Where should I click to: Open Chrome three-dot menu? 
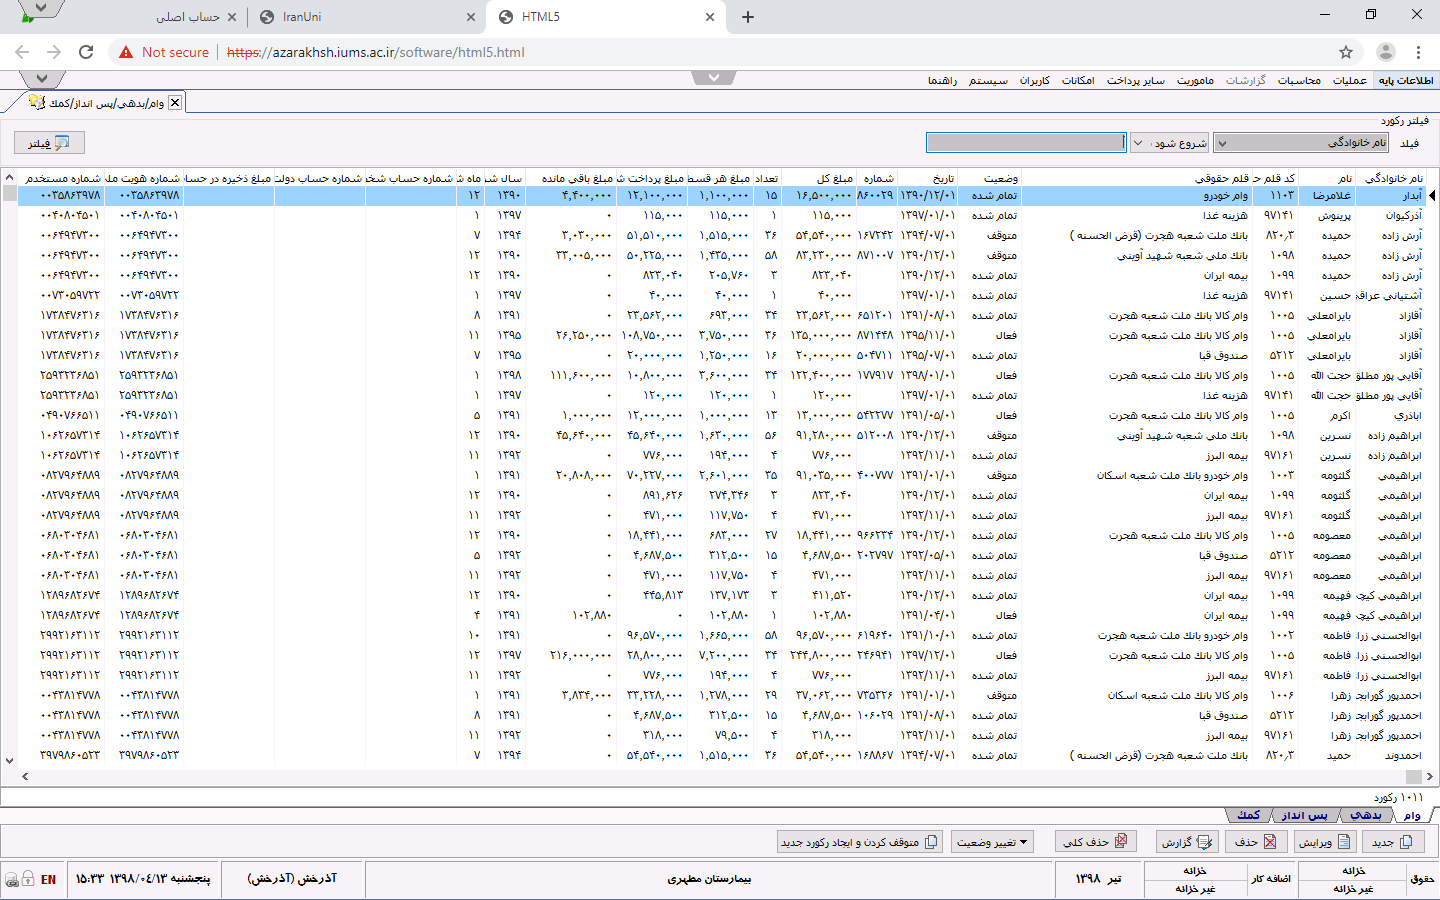coord(1418,52)
